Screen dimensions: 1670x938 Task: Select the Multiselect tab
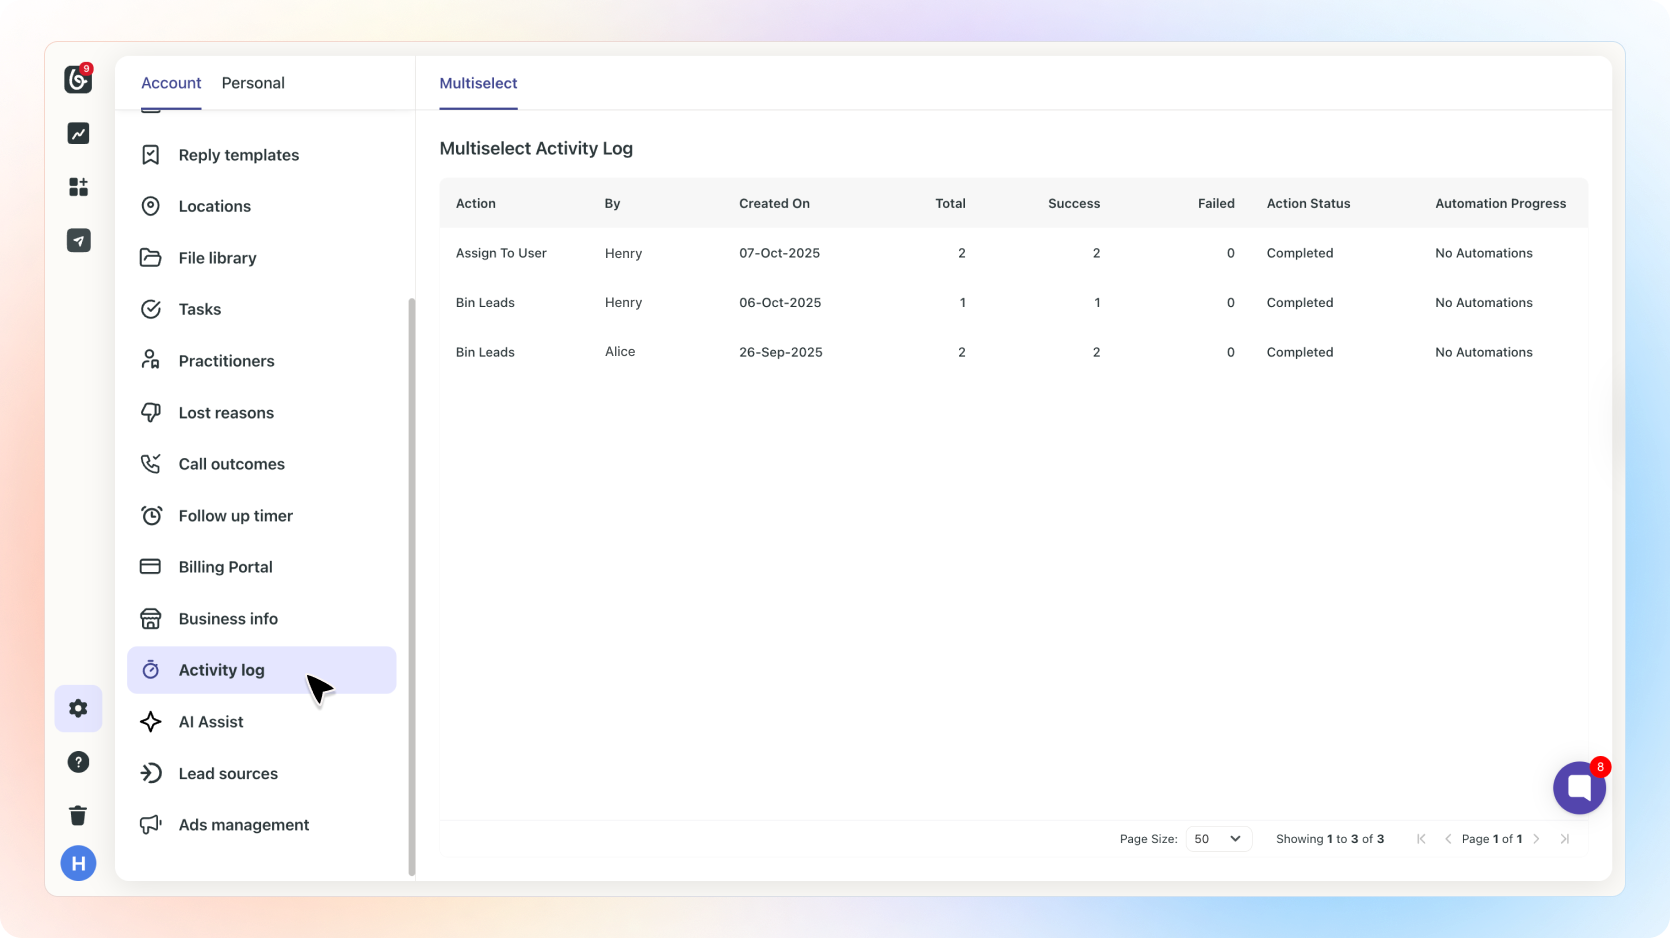click(479, 83)
